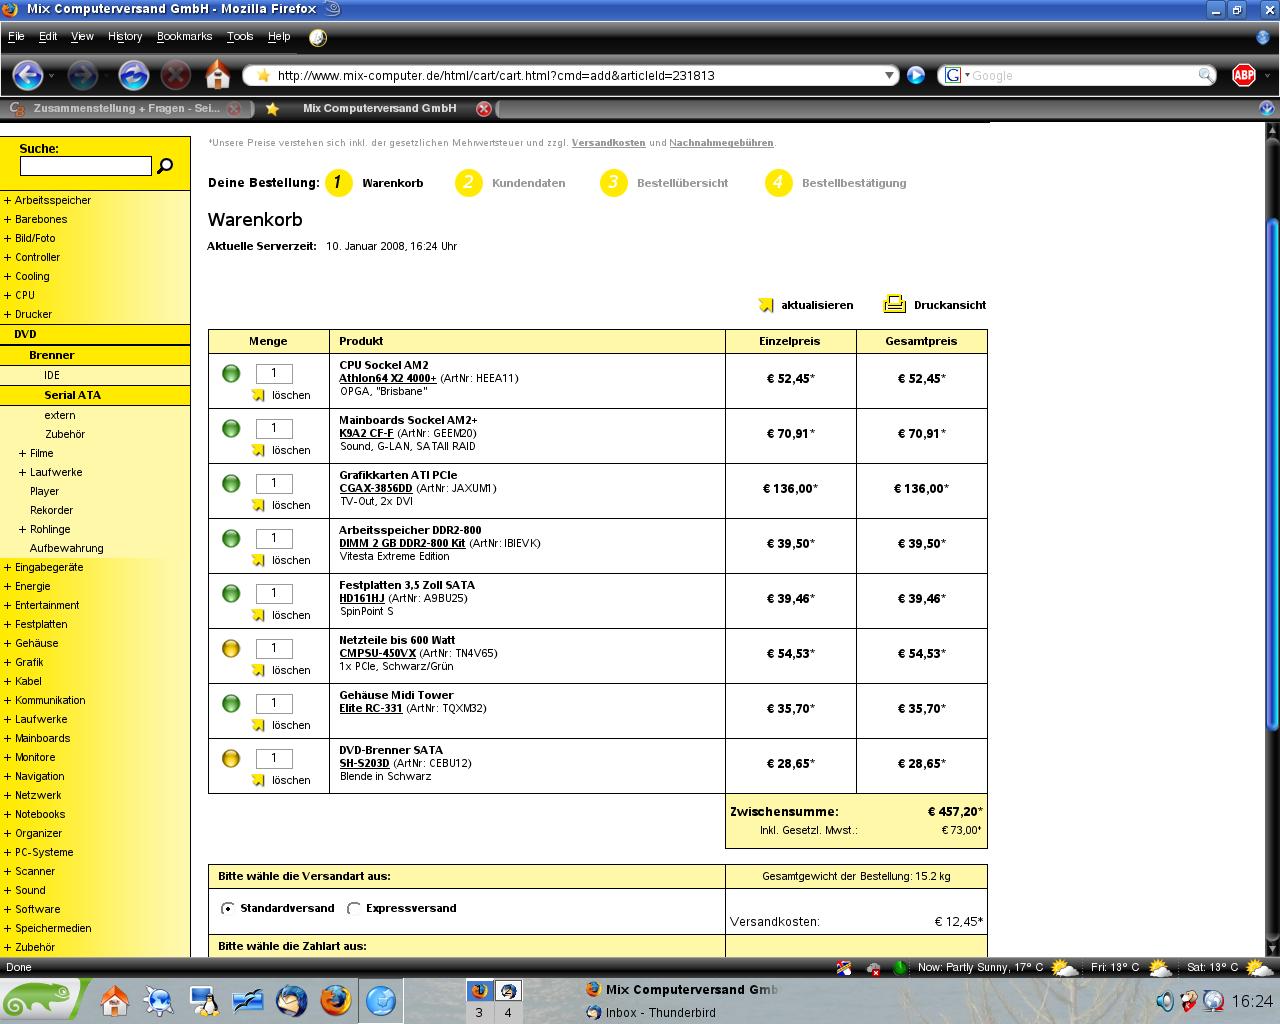Click the browser Back arrow button
This screenshot has width=1280, height=1024.
(x=27, y=75)
